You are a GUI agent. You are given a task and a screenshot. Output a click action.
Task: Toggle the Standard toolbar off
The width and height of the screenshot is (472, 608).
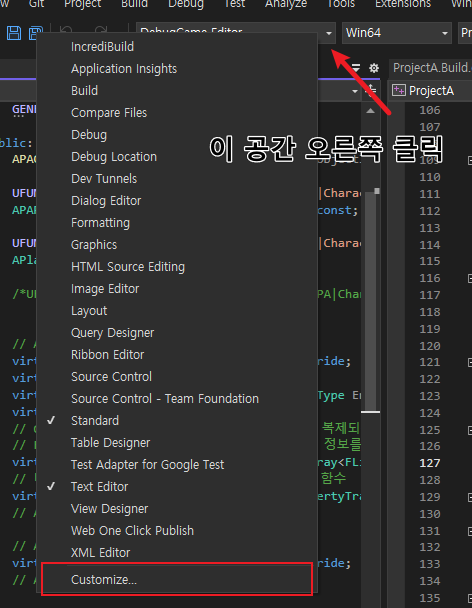(x=177, y=421)
